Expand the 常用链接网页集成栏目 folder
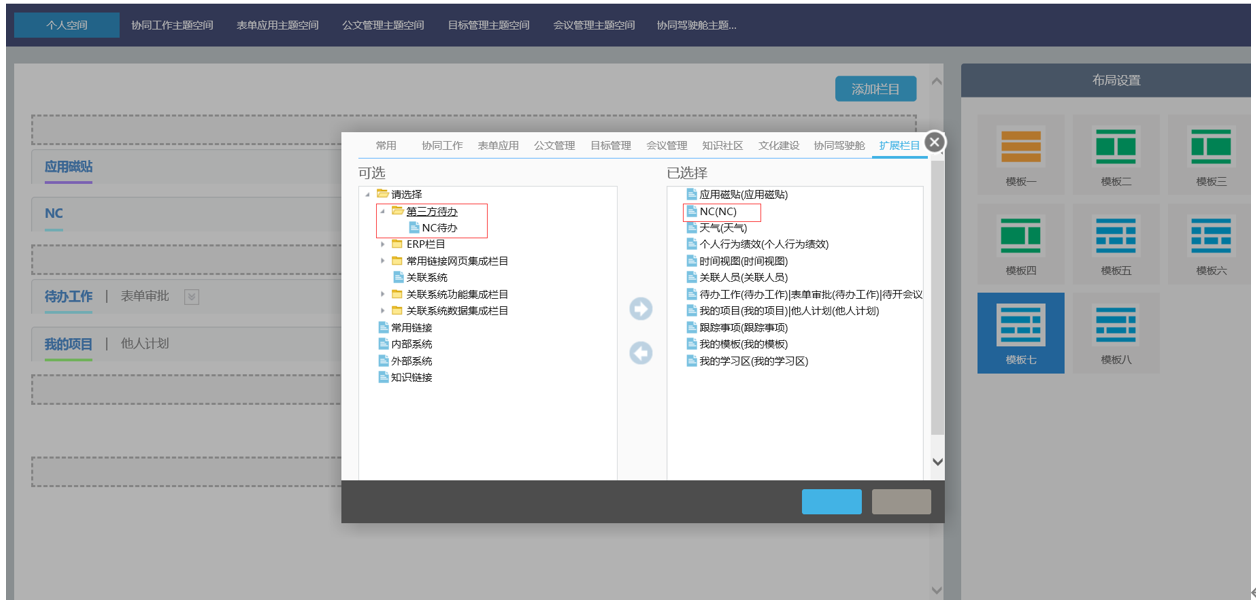1256x613 pixels. coord(382,261)
